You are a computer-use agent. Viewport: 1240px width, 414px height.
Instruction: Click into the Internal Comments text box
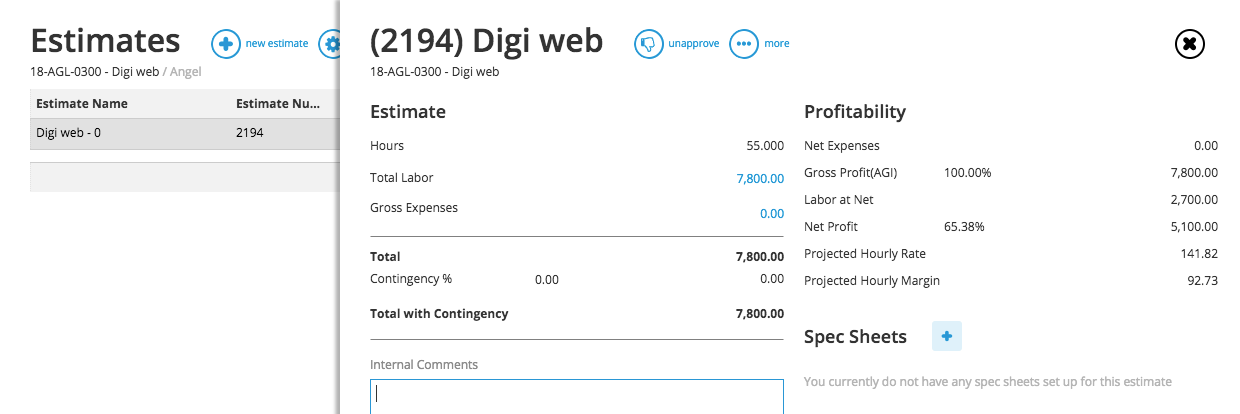pos(576,396)
